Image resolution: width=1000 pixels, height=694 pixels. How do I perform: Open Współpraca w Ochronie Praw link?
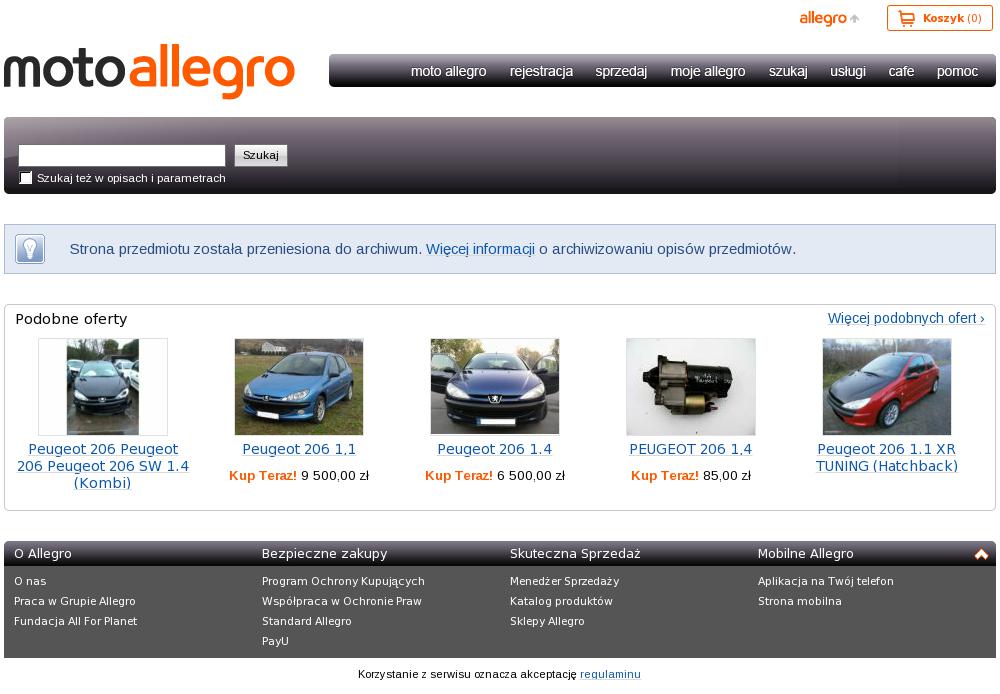(x=341, y=601)
